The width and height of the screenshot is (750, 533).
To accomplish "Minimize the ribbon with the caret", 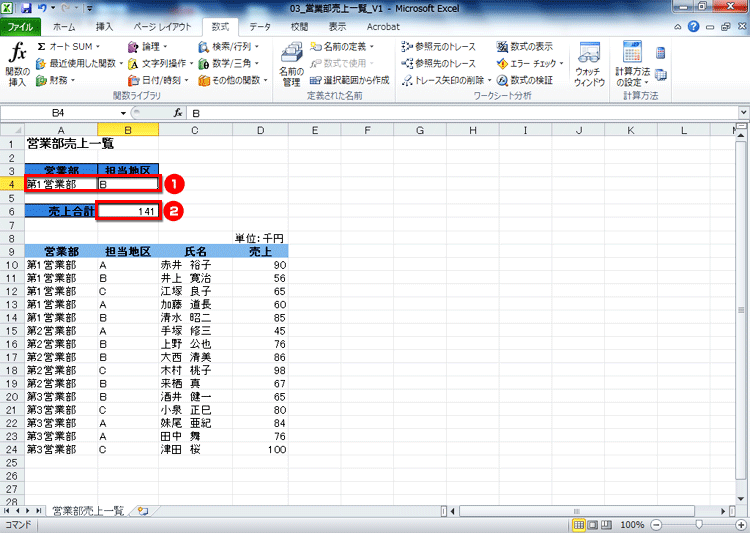I will [x=678, y=27].
